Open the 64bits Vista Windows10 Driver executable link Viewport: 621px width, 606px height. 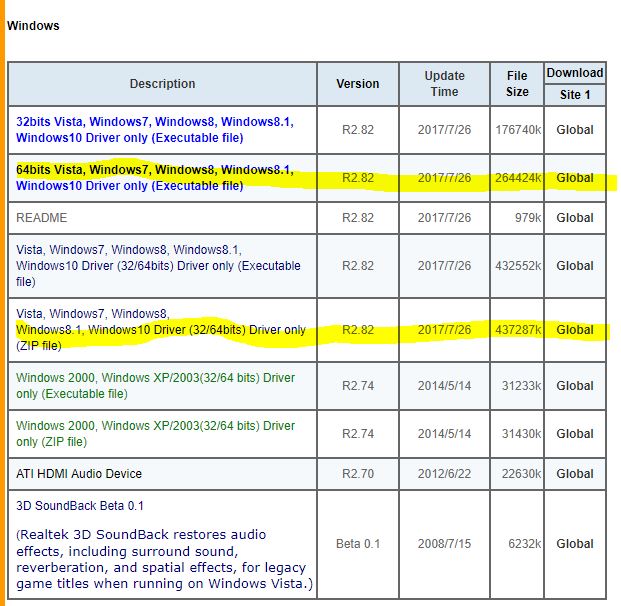click(155, 177)
